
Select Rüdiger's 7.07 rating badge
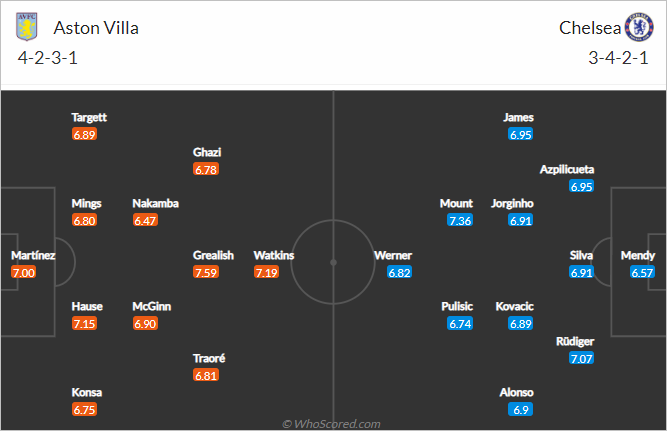(581, 358)
